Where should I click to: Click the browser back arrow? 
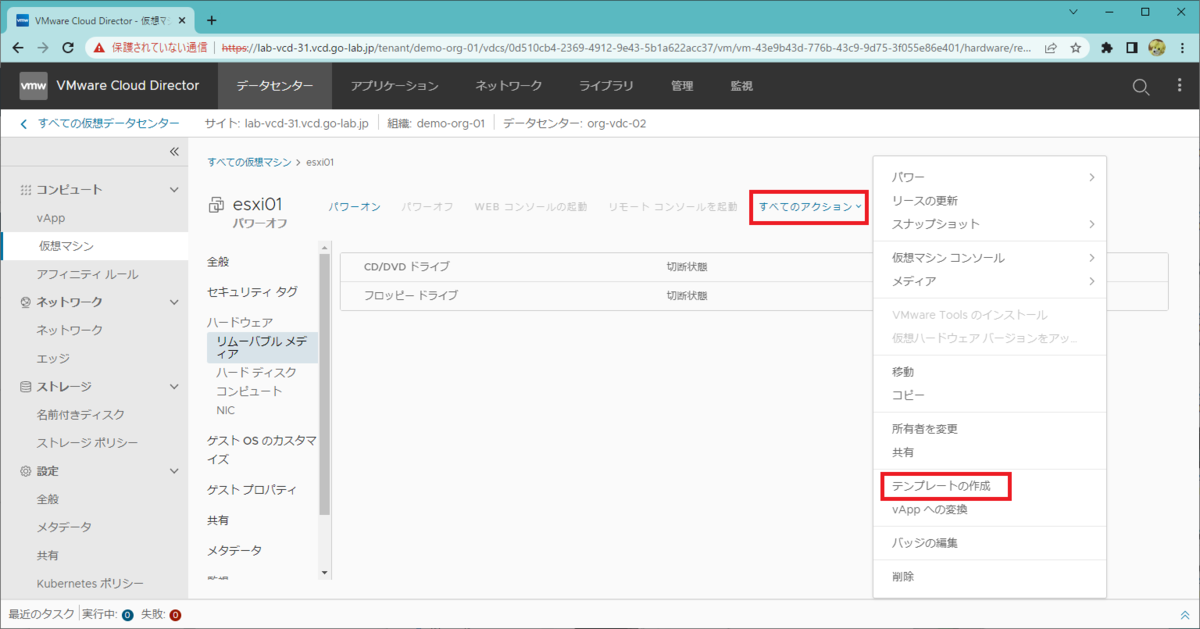click(18, 47)
